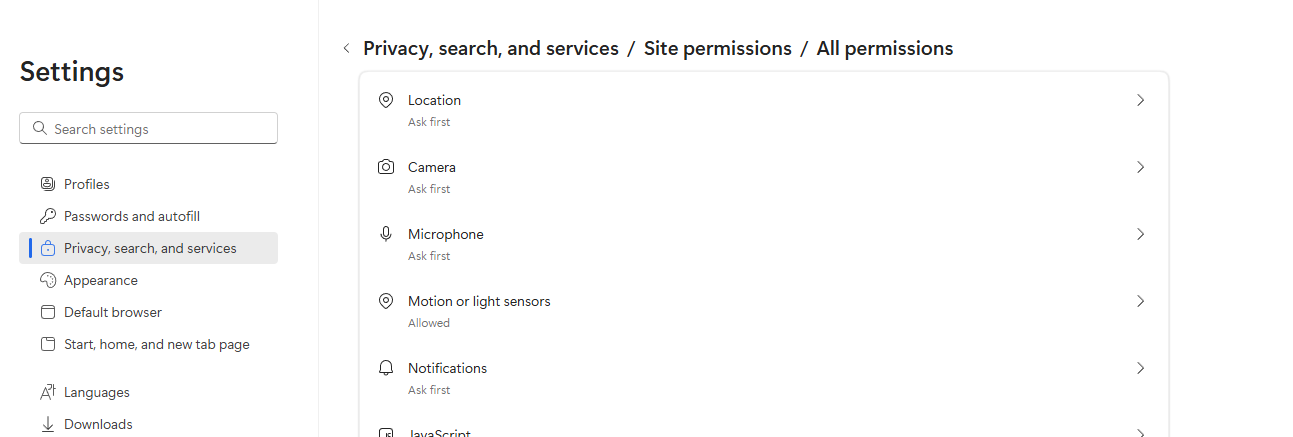
Task: Click the Microphone permission icon
Action: point(386,234)
